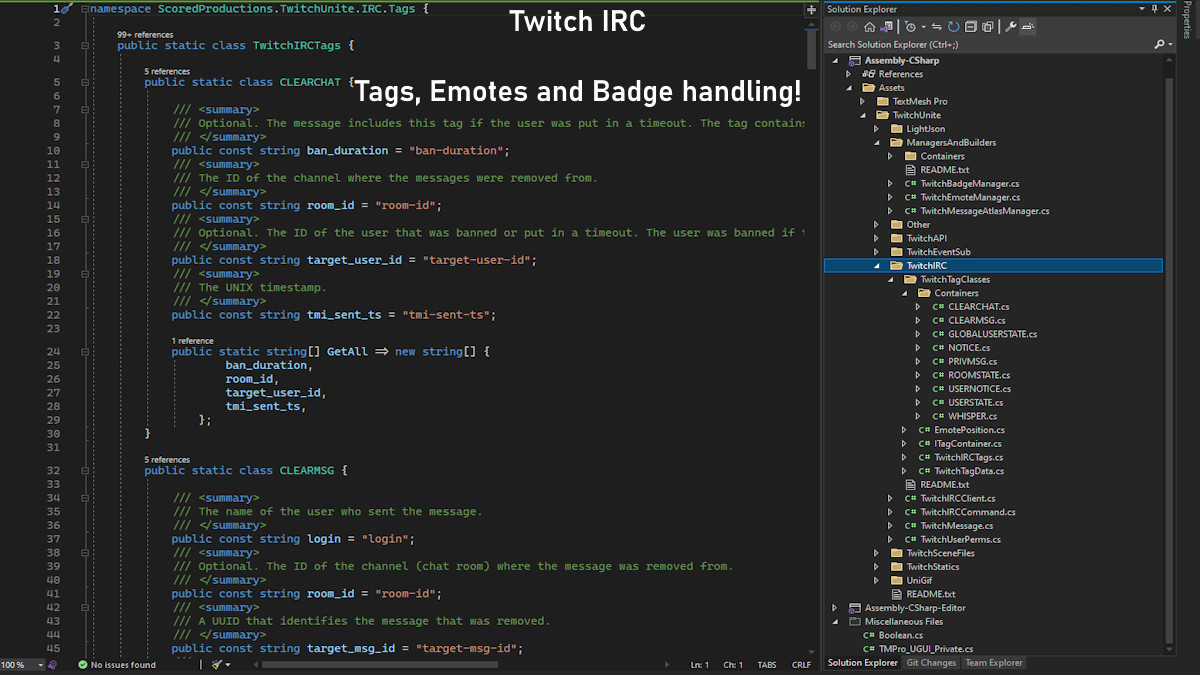Click Collapse All in Solution Explorer toolbar

click(970, 27)
